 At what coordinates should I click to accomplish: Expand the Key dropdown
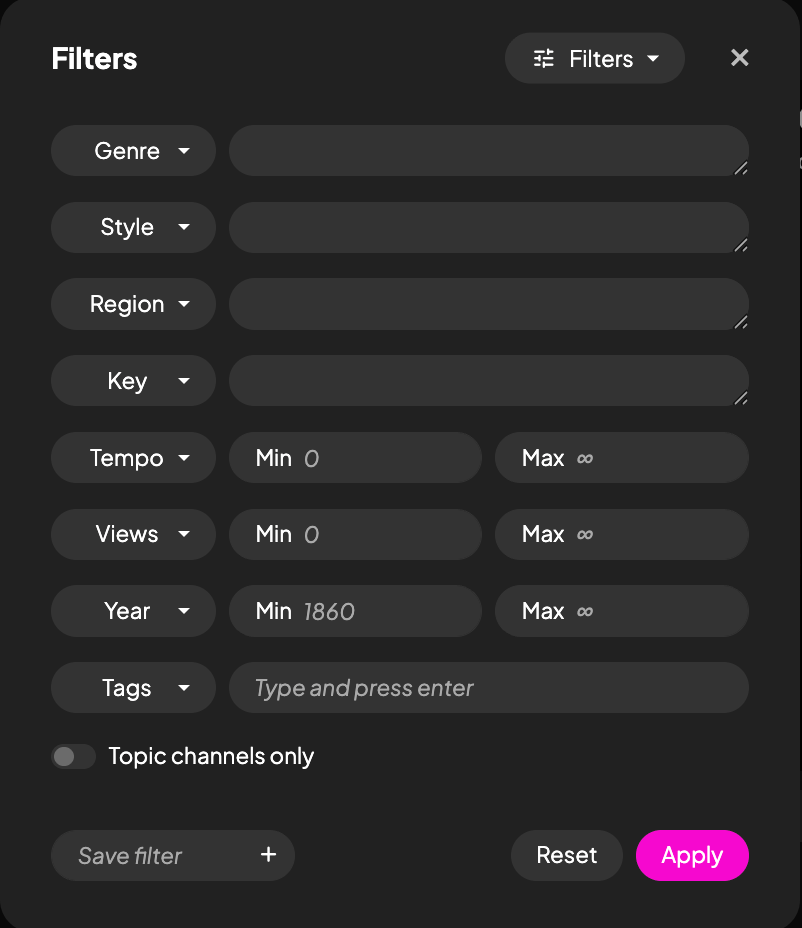(x=133, y=381)
